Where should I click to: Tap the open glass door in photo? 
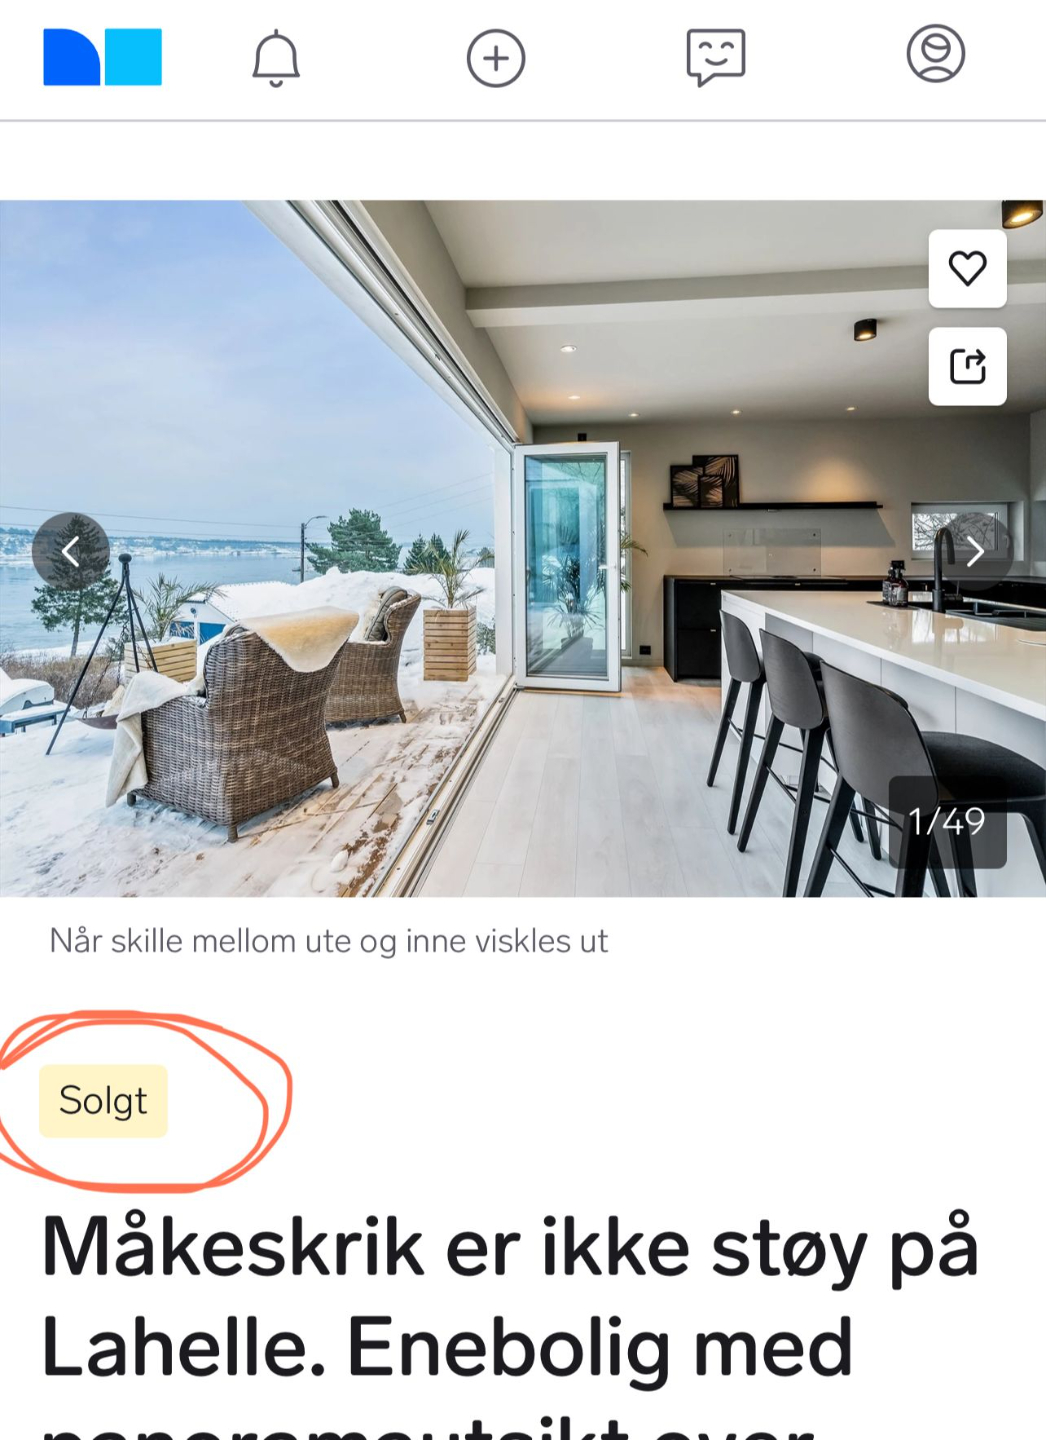tap(568, 567)
